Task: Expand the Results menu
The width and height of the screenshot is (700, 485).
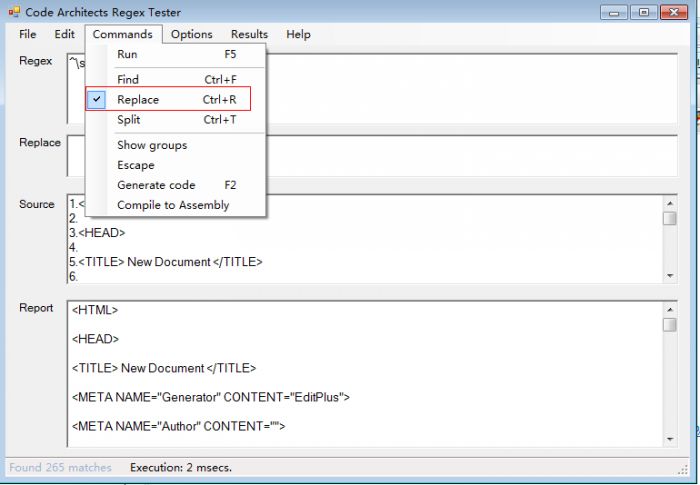Action: point(249,34)
